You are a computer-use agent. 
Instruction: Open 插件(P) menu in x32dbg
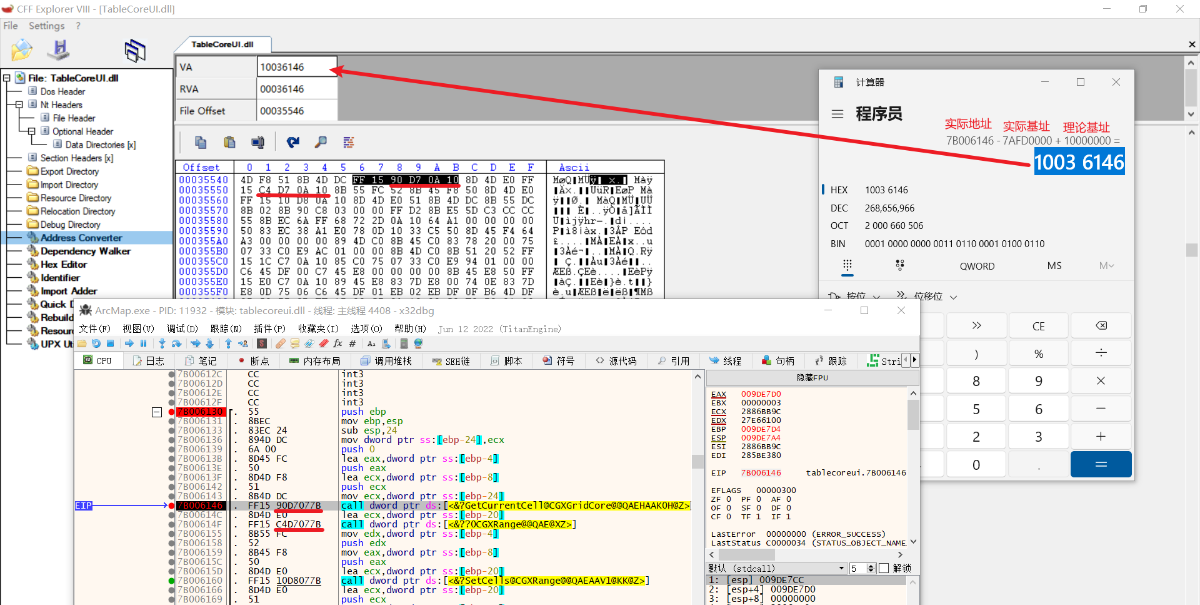coord(270,328)
